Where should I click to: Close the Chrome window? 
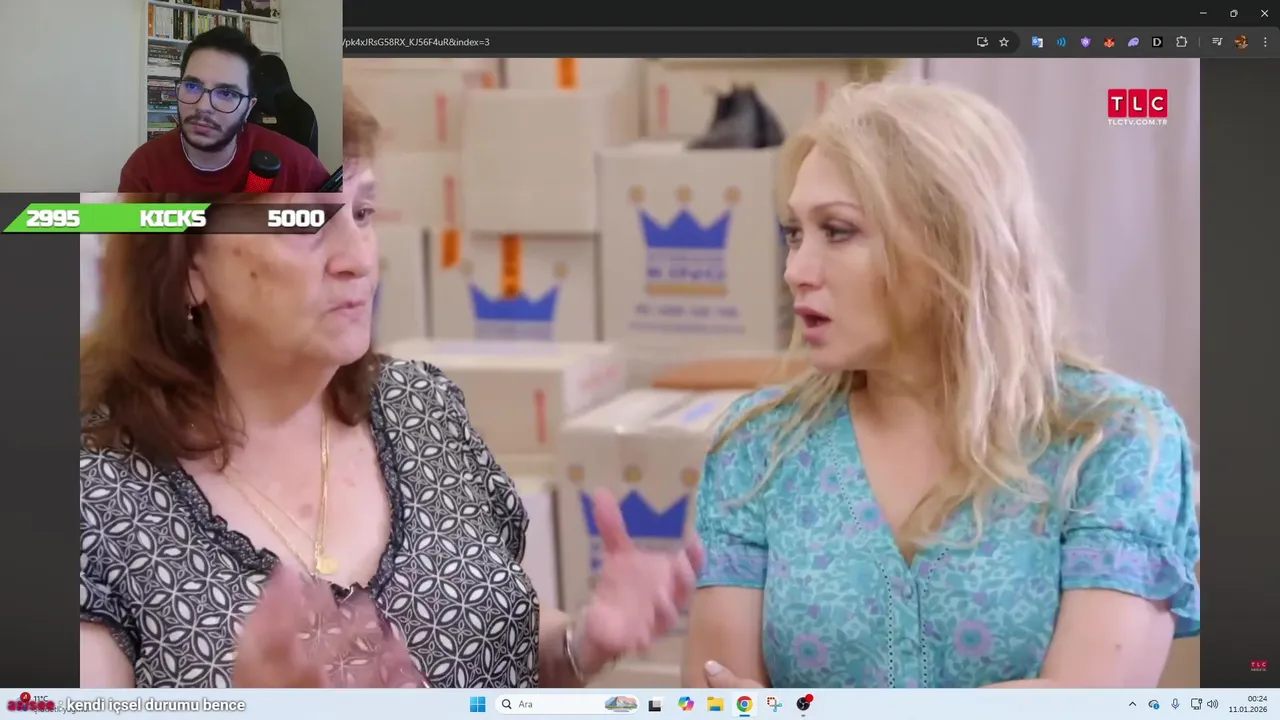point(1264,13)
